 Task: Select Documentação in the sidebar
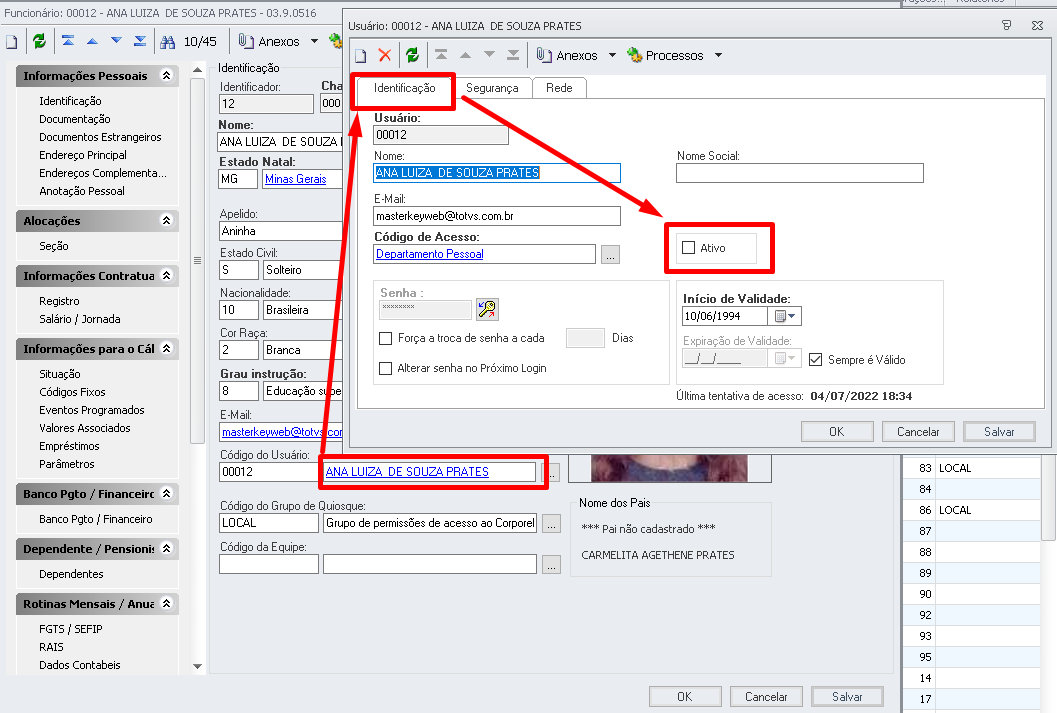(75, 119)
